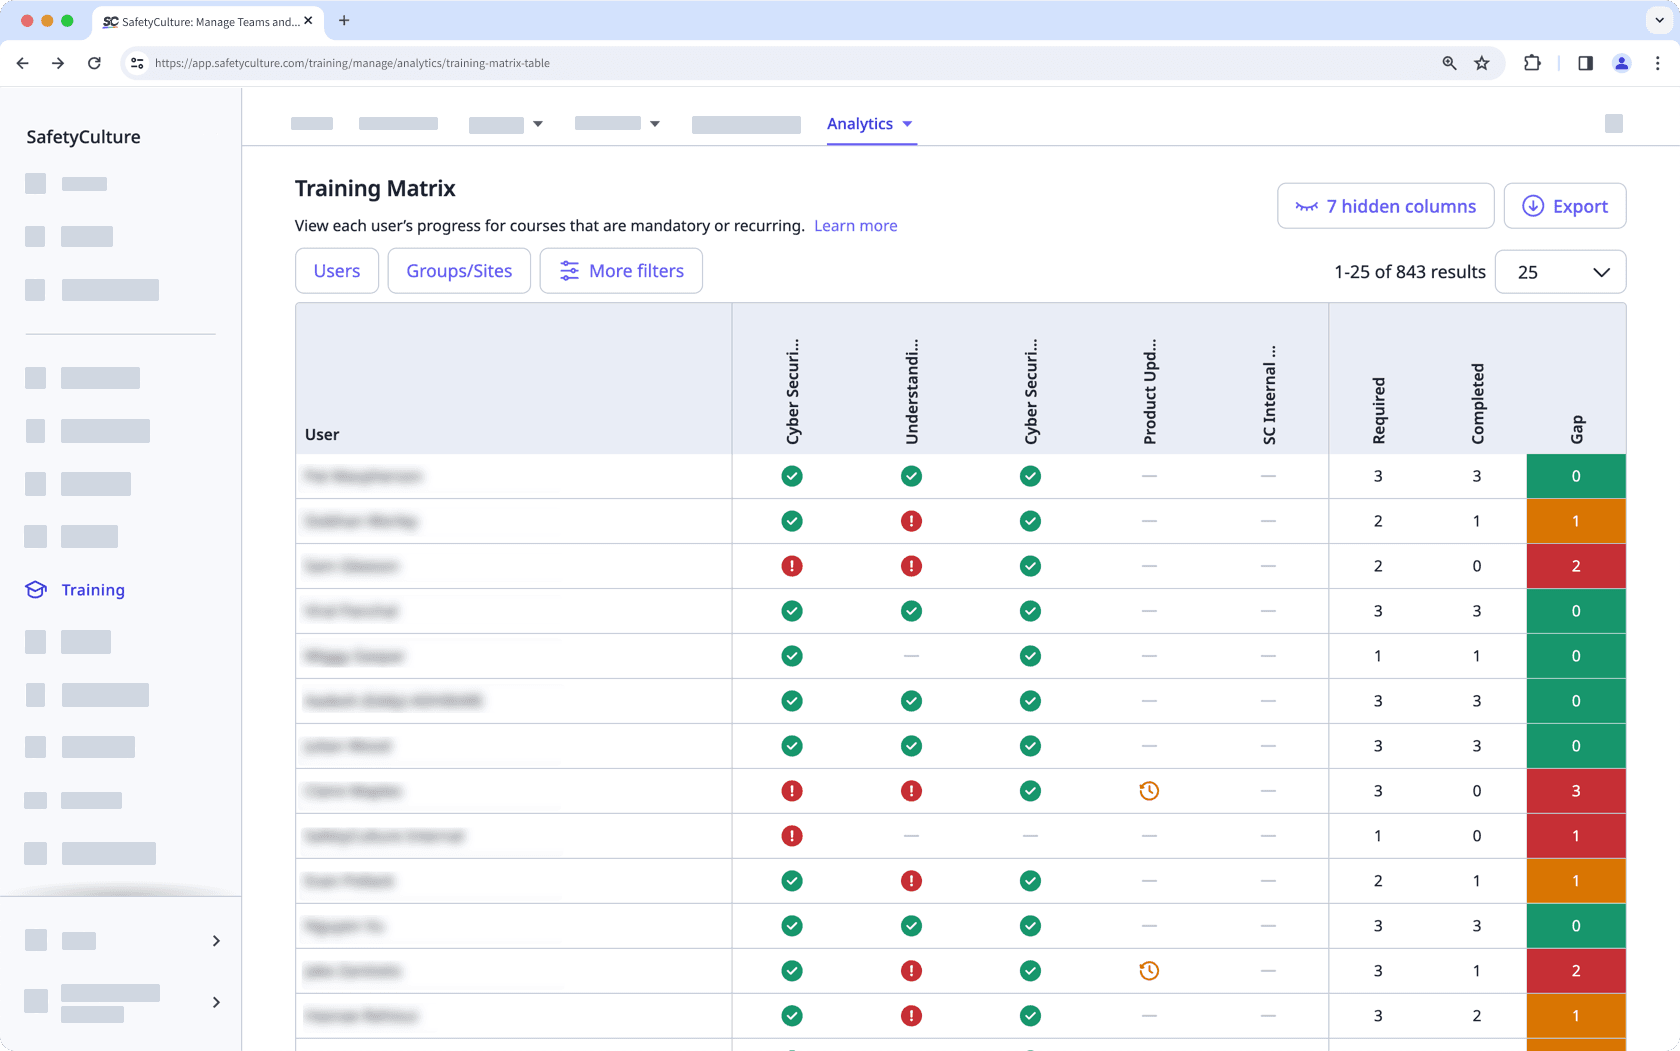Click the green Gap cell showing 0
Viewport: 1680px width, 1051px height.
[x=1575, y=476]
